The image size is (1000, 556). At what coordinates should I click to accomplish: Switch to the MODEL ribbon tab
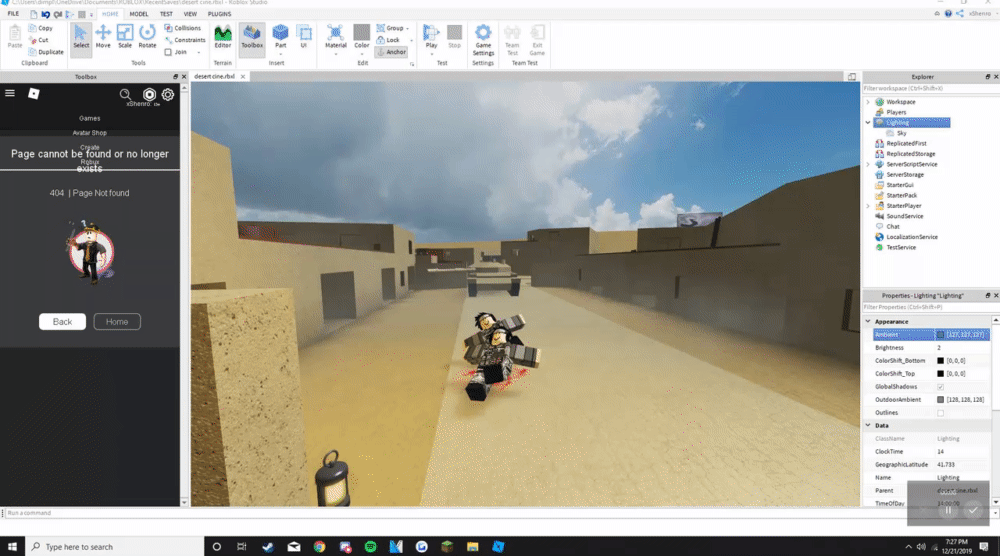tap(138, 14)
